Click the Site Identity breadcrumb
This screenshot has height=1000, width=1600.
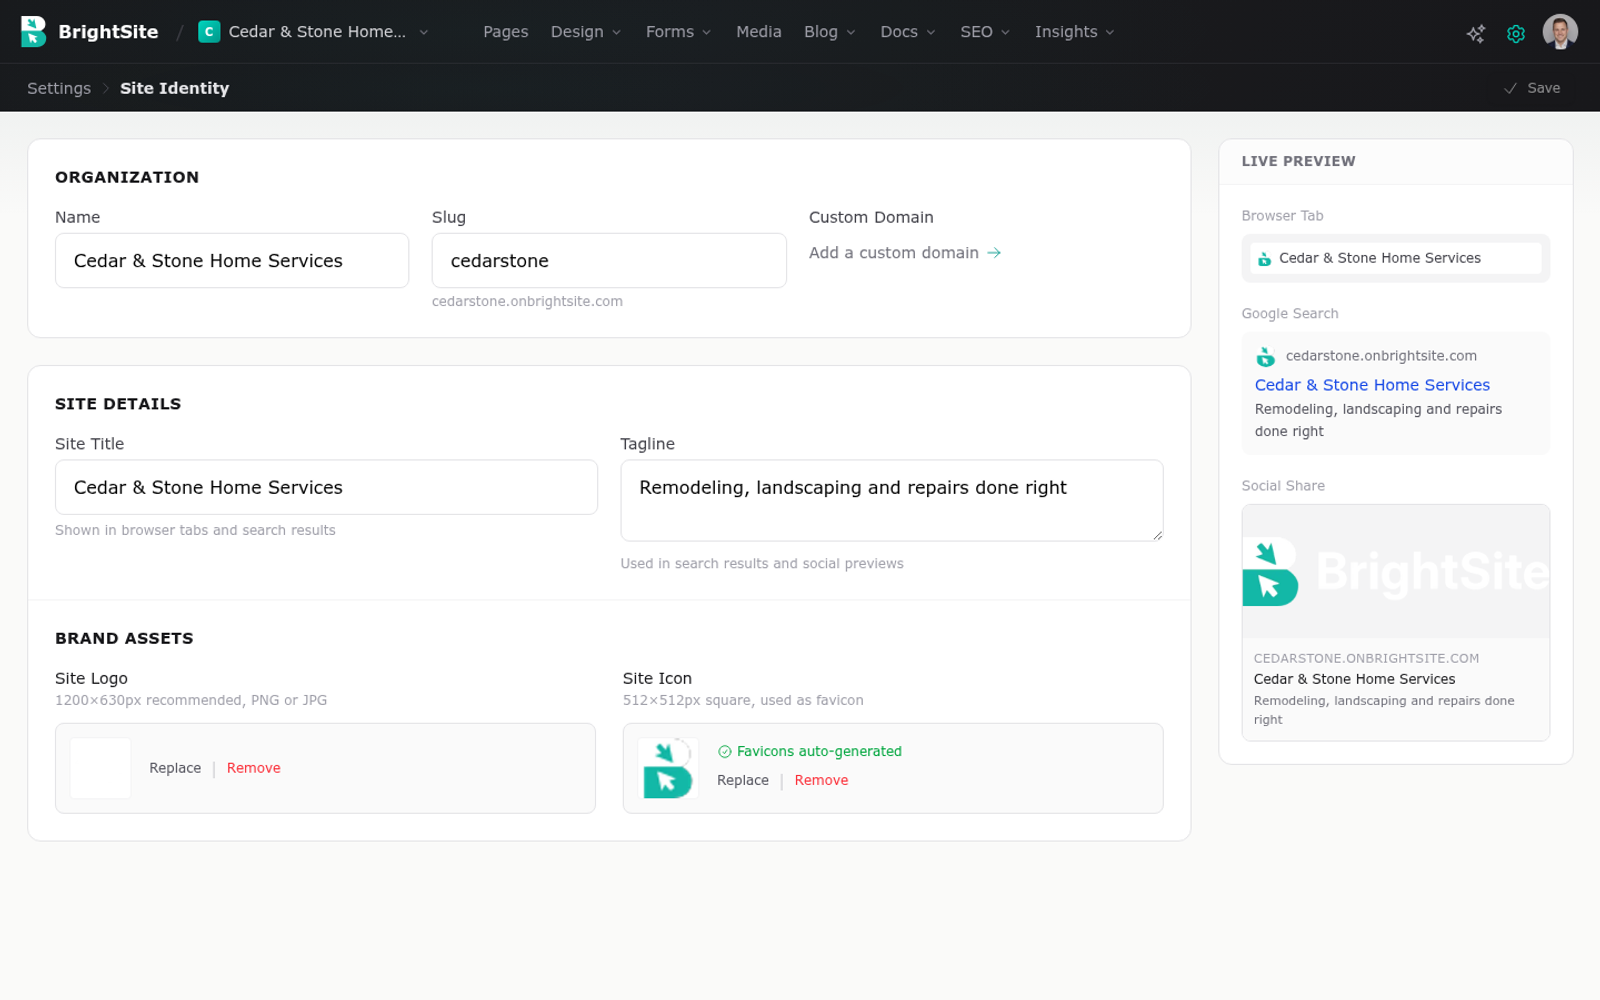click(x=175, y=88)
